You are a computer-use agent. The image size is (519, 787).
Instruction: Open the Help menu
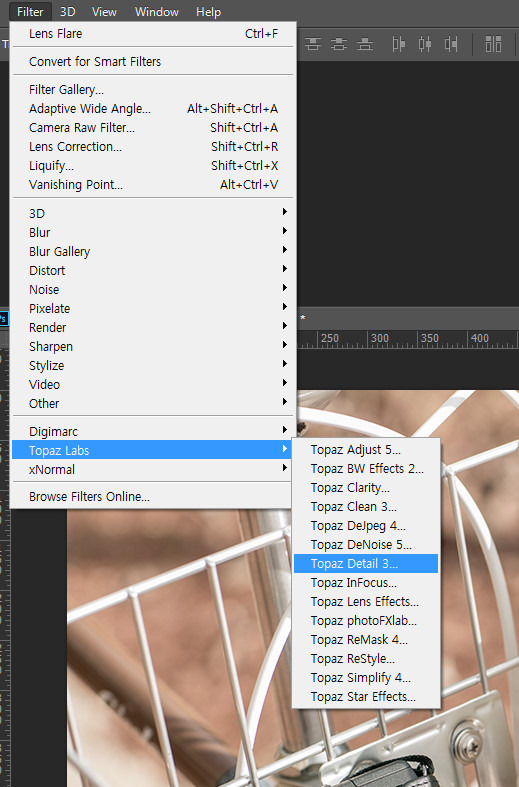tap(208, 12)
